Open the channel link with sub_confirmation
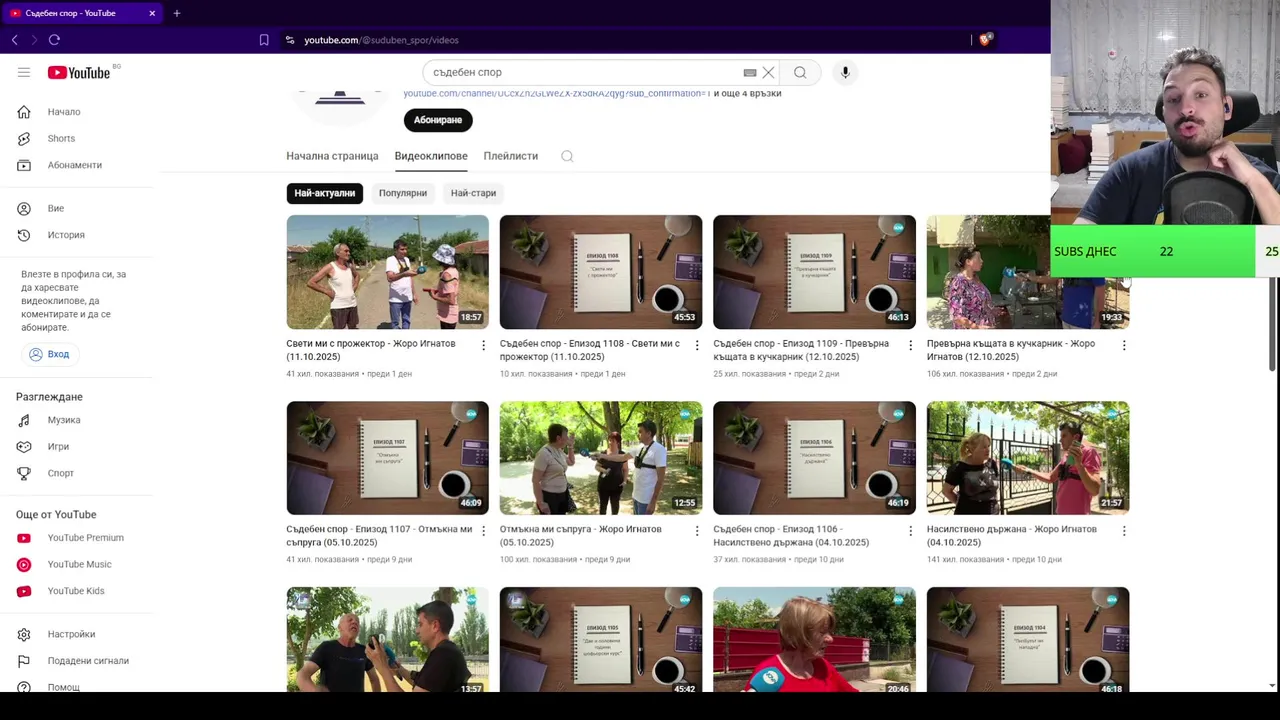Image resolution: width=1280 pixels, height=720 pixels. pyautogui.click(x=557, y=93)
